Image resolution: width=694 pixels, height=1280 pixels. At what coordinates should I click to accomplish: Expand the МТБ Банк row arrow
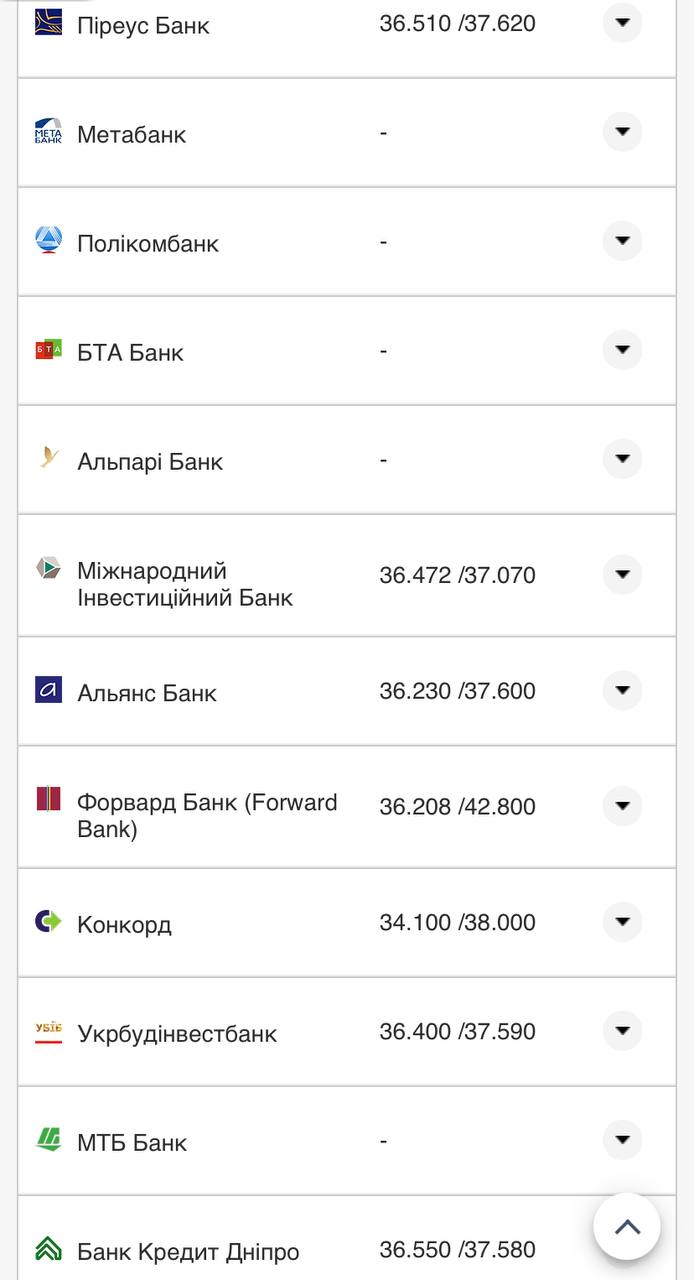point(622,1139)
